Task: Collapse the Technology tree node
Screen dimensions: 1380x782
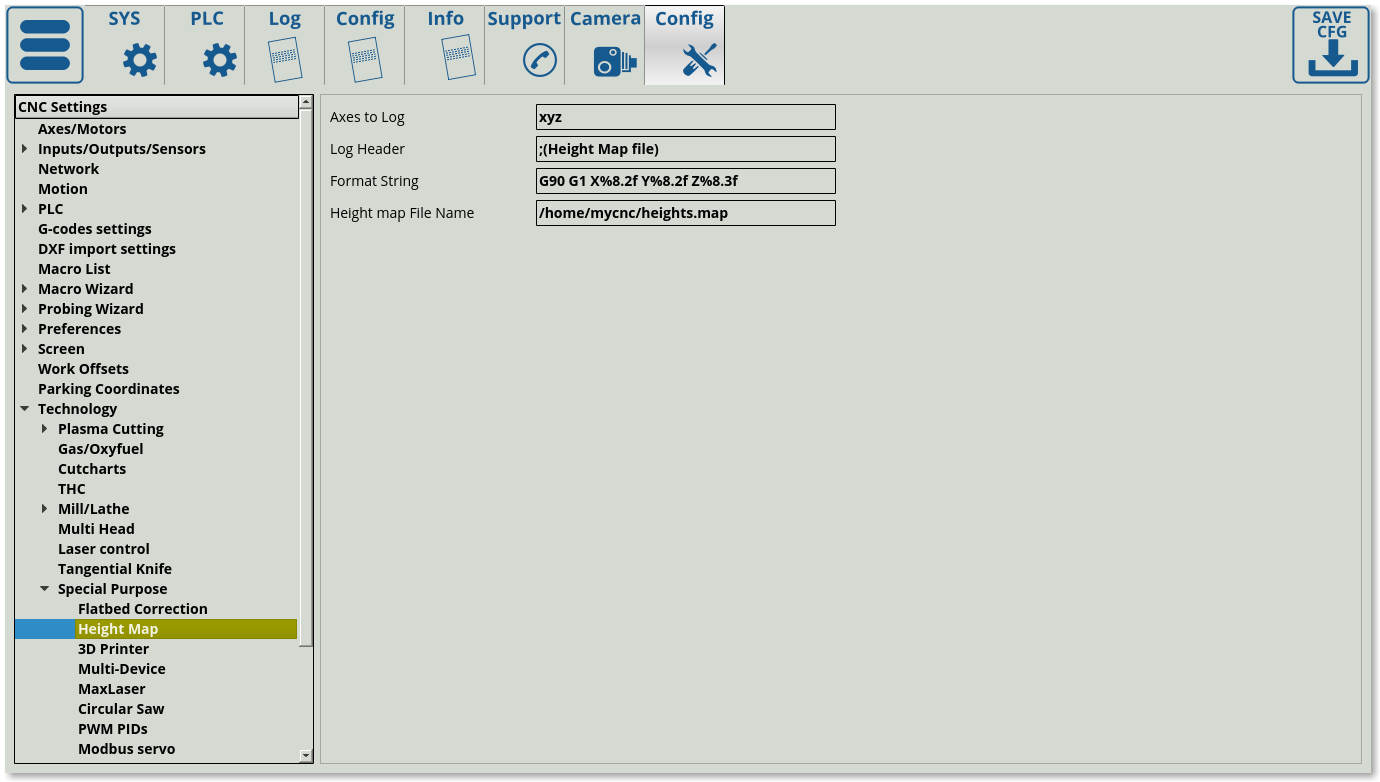Action: pyautogui.click(x=25, y=409)
